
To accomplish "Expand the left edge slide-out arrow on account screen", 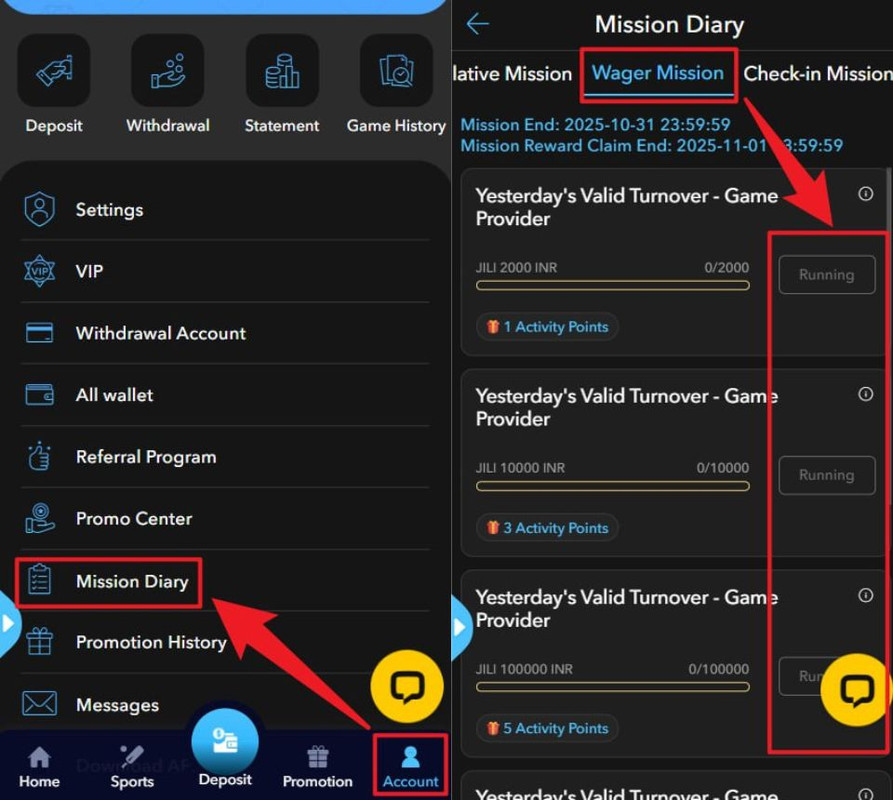I will 9,623.
